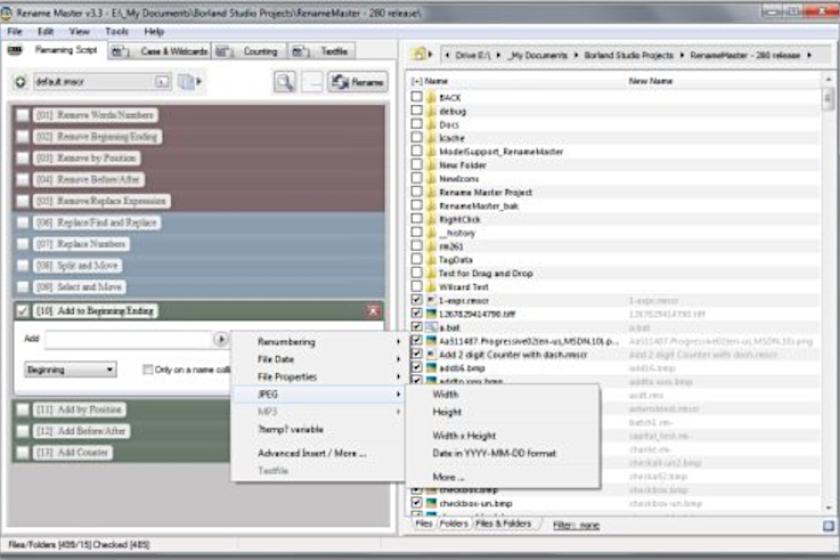Choose Height from the JPEG submenu
The image size is (840, 560).
coord(502,412)
